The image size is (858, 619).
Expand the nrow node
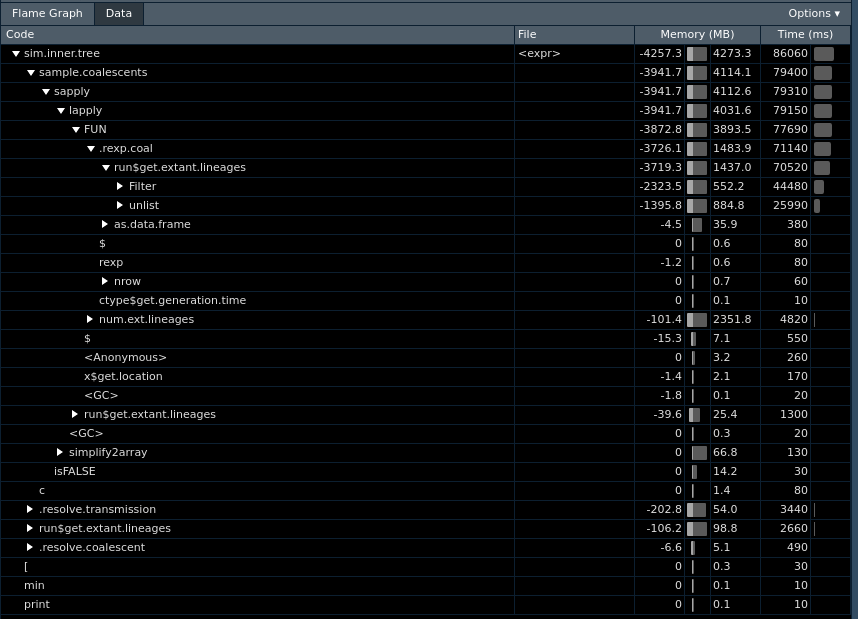point(105,281)
